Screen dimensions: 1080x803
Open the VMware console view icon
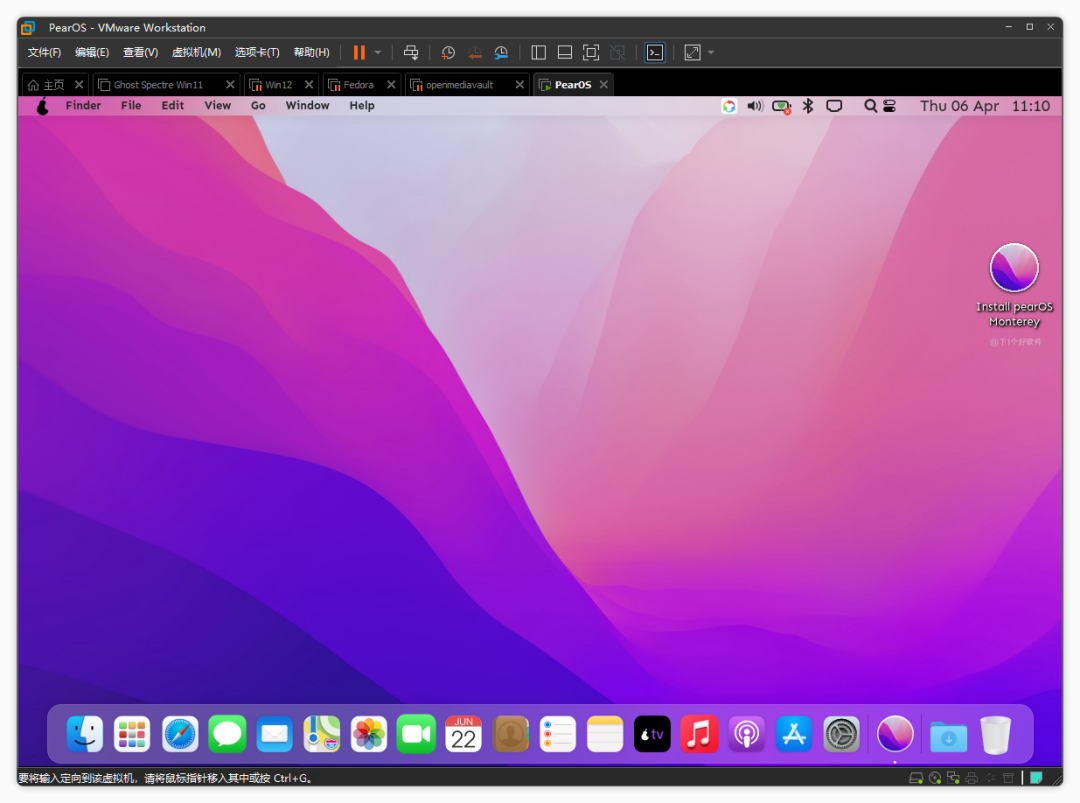tap(654, 53)
